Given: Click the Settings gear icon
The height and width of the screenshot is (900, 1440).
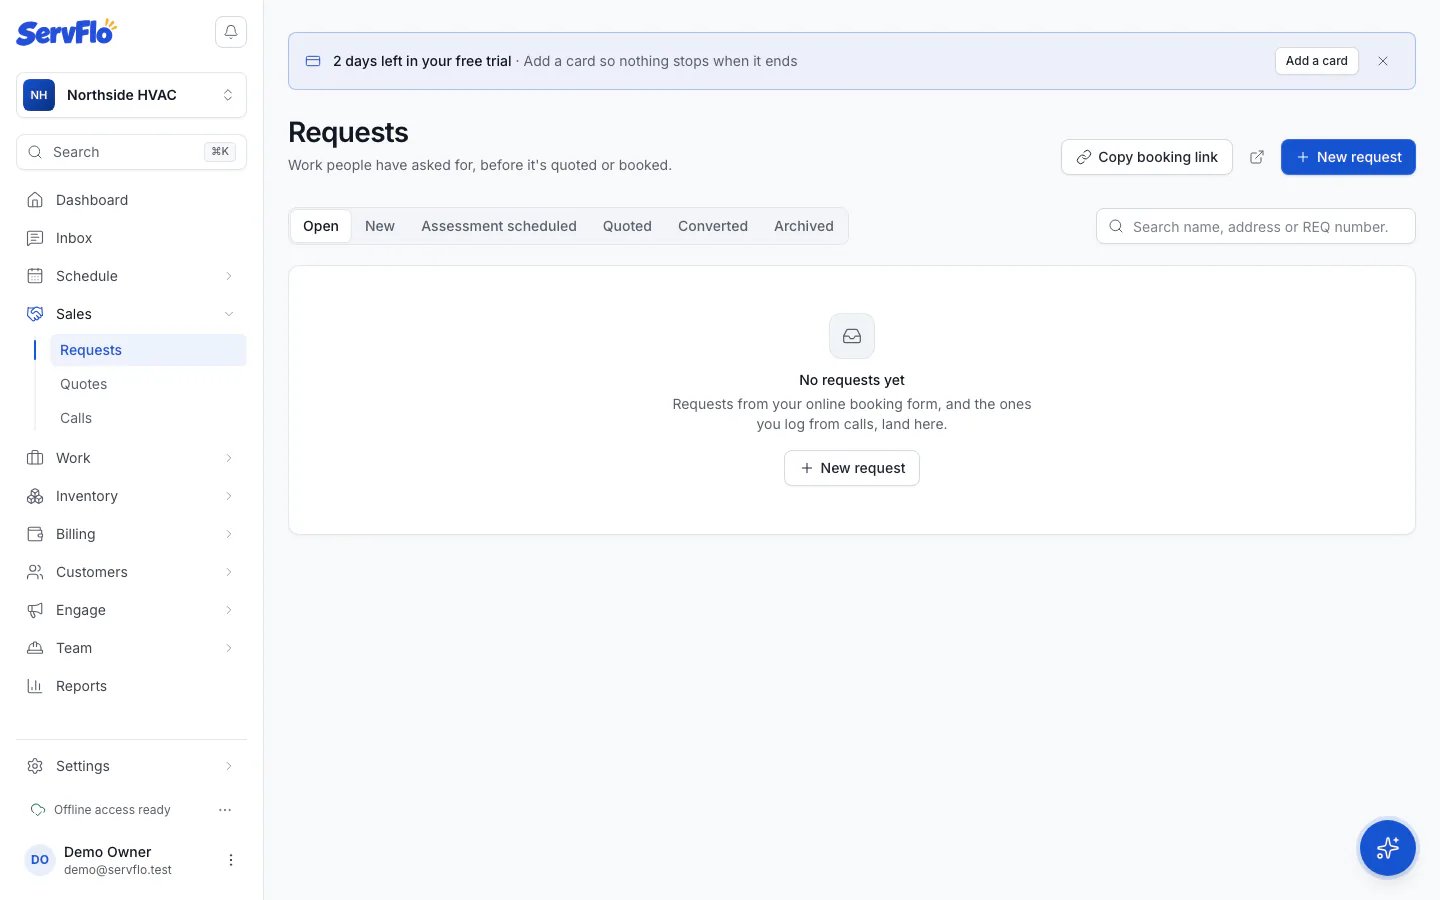Looking at the screenshot, I should 35,766.
